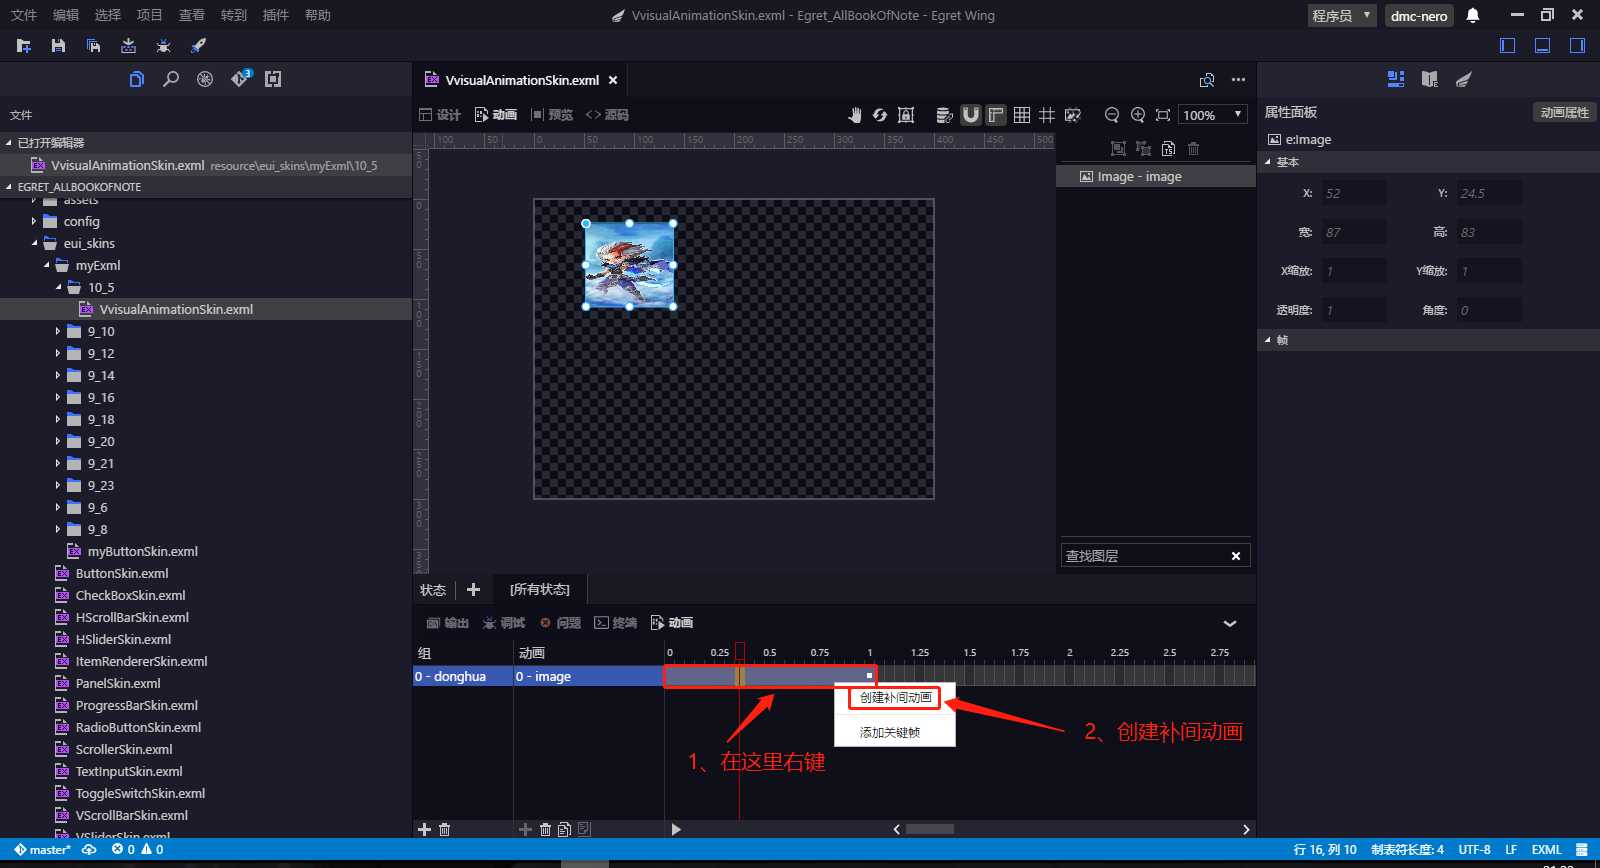
Task: Click the save all files icon
Action: coord(93,46)
